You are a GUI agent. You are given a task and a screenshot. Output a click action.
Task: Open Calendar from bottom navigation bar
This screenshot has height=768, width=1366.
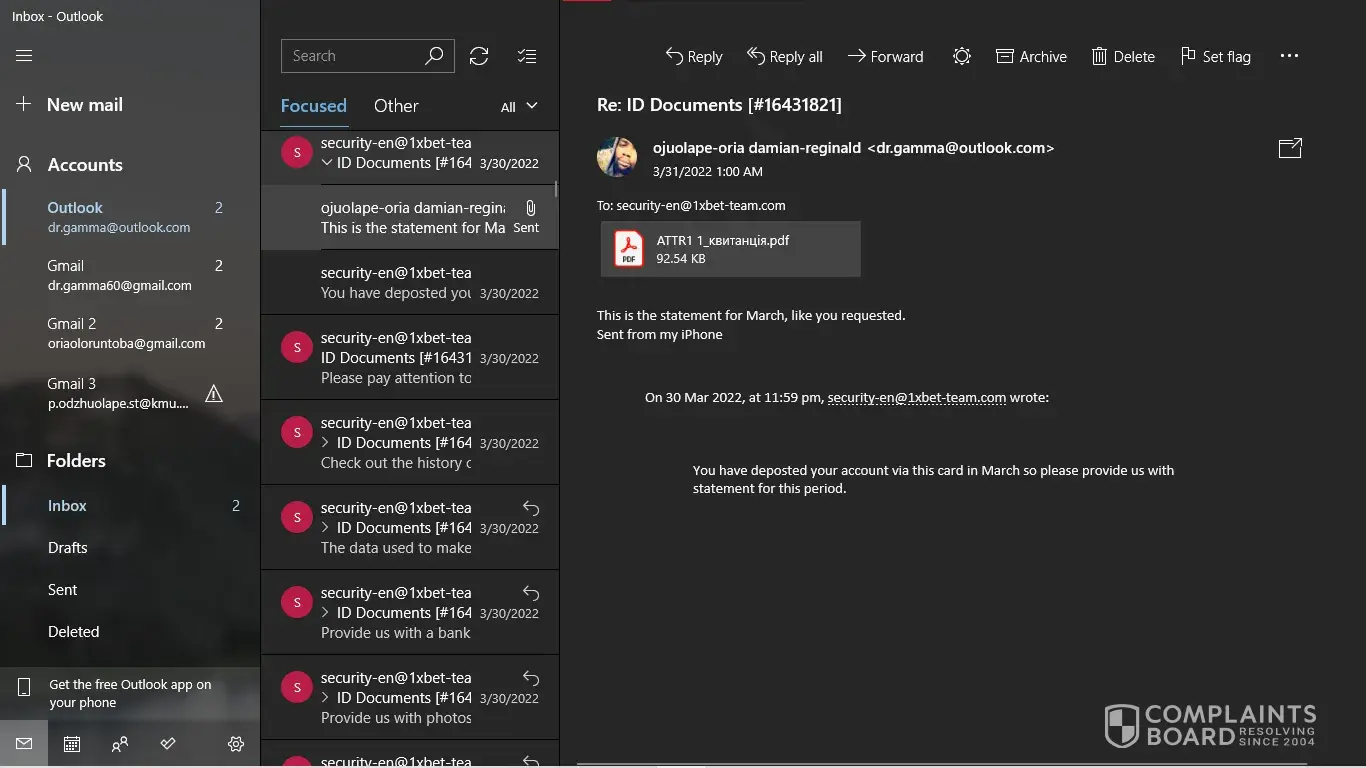tap(72, 744)
